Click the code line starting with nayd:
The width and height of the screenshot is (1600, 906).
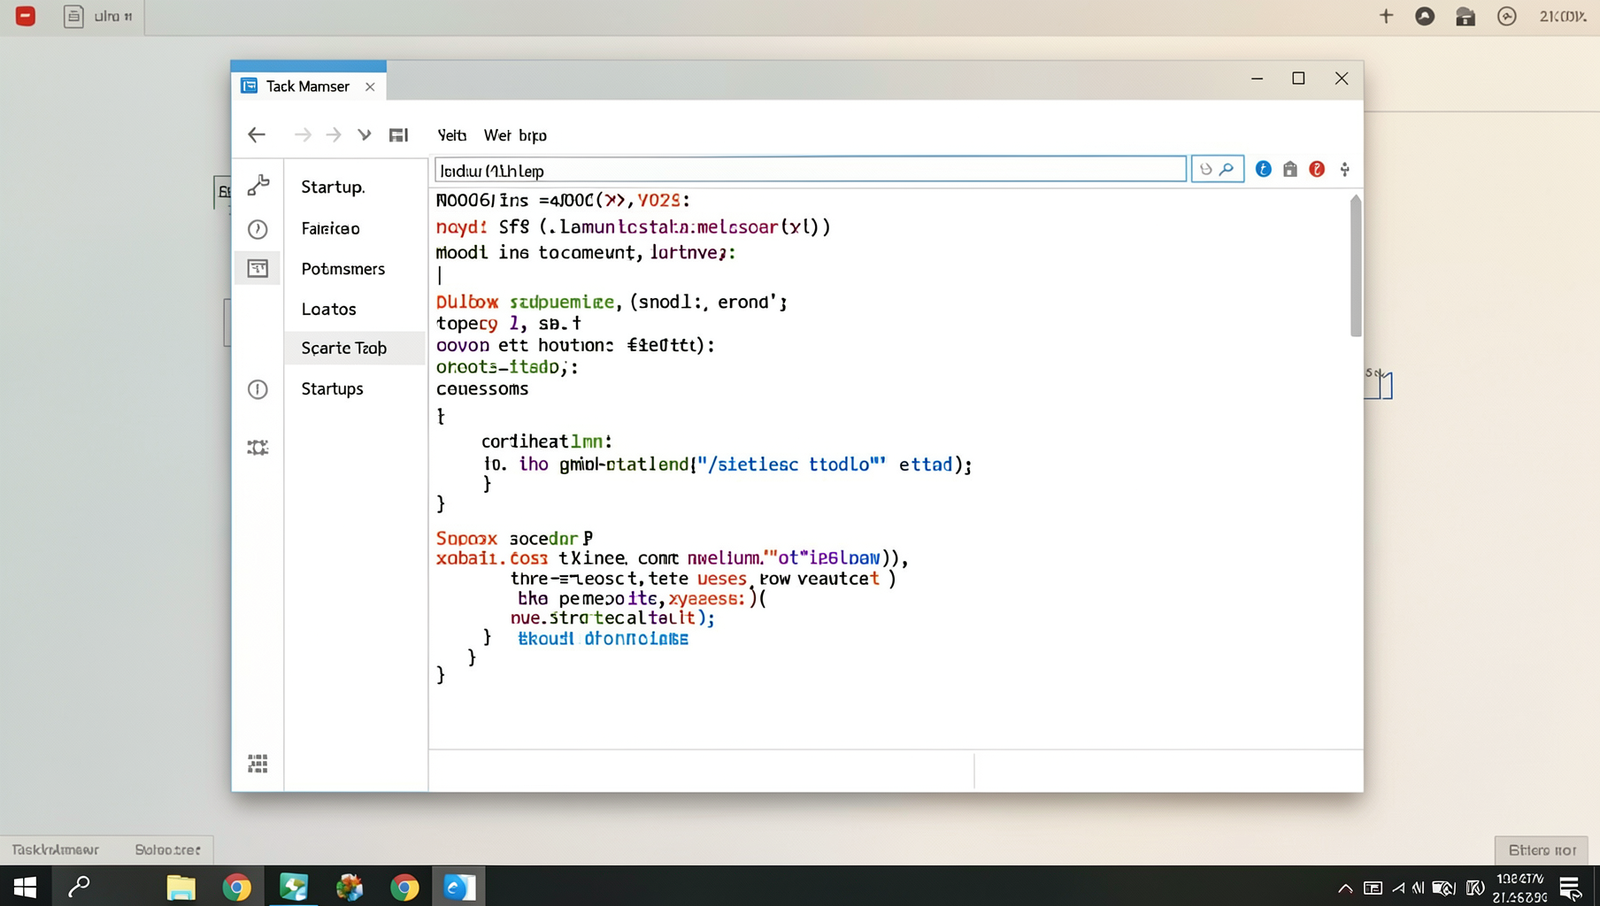633,227
